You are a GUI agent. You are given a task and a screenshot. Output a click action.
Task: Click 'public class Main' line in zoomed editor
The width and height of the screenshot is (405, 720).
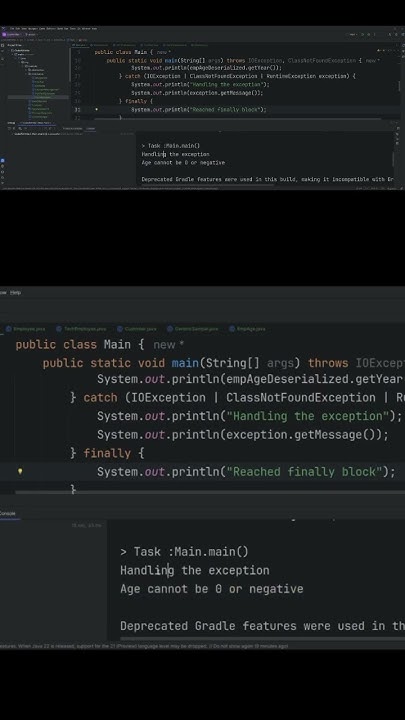coord(80,344)
